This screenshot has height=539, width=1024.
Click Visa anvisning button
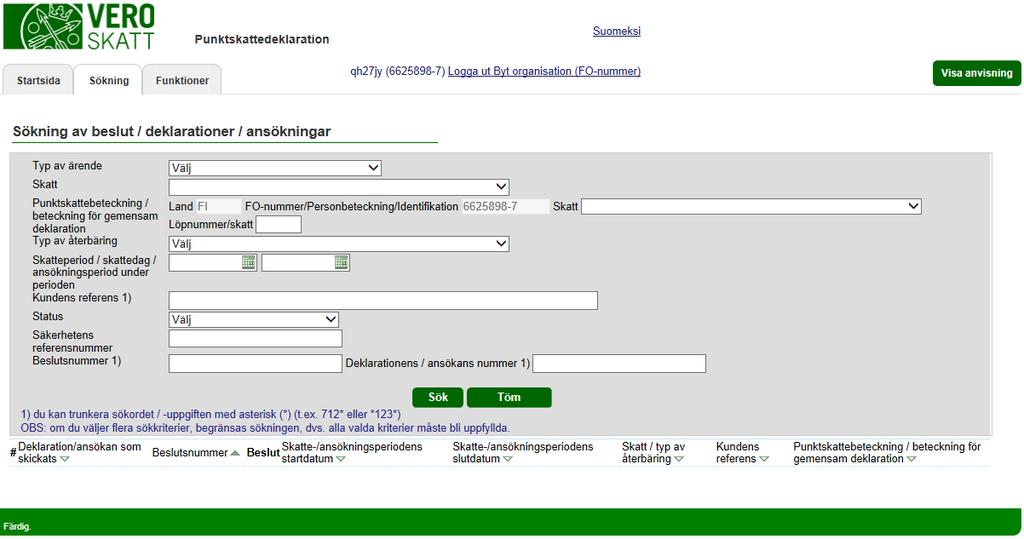[976, 73]
